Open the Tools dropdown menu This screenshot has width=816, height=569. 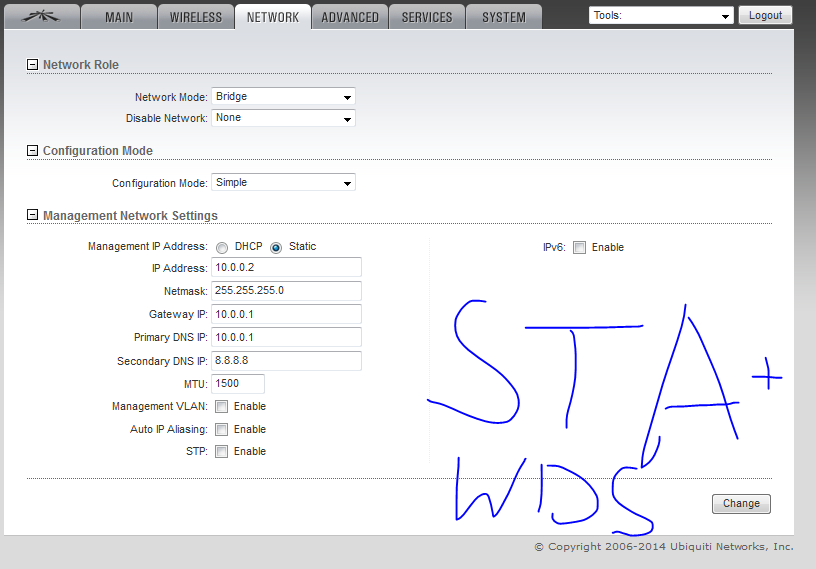[x=661, y=16]
